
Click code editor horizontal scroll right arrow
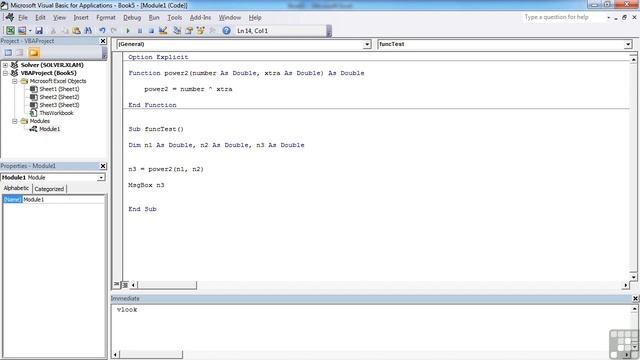click(x=625, y=285)
